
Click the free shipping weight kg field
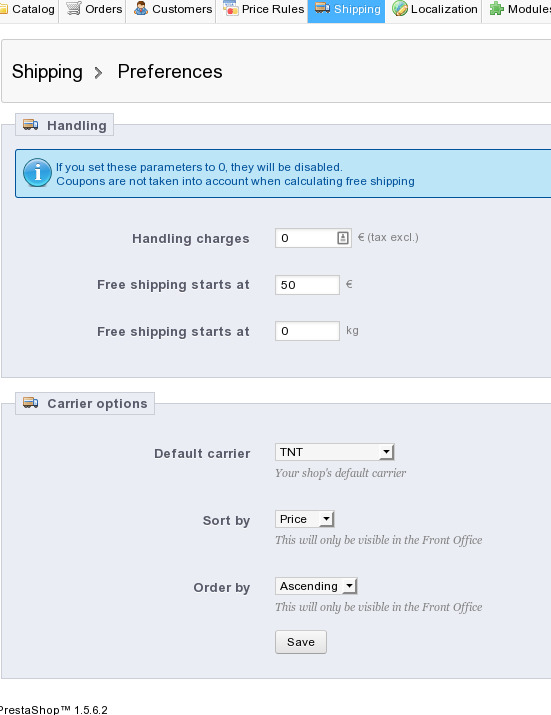(307, 331)
